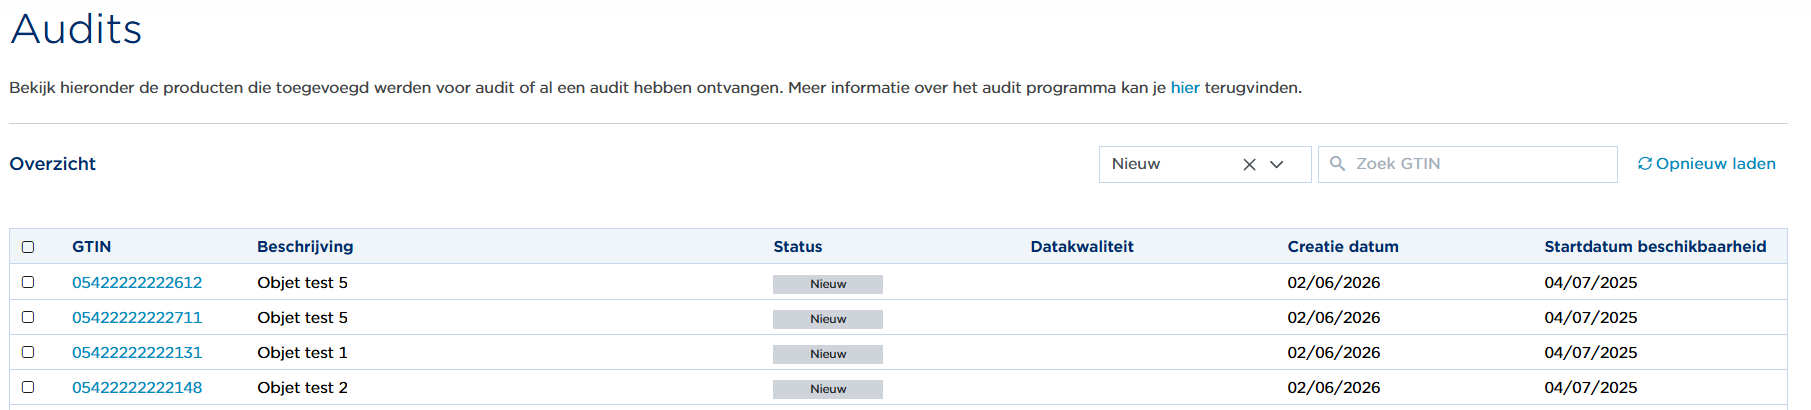This screenshot has height=410, width=1811.
Task: Click the Nieuw badge in row 05422222222711
Action: [828, 319]
